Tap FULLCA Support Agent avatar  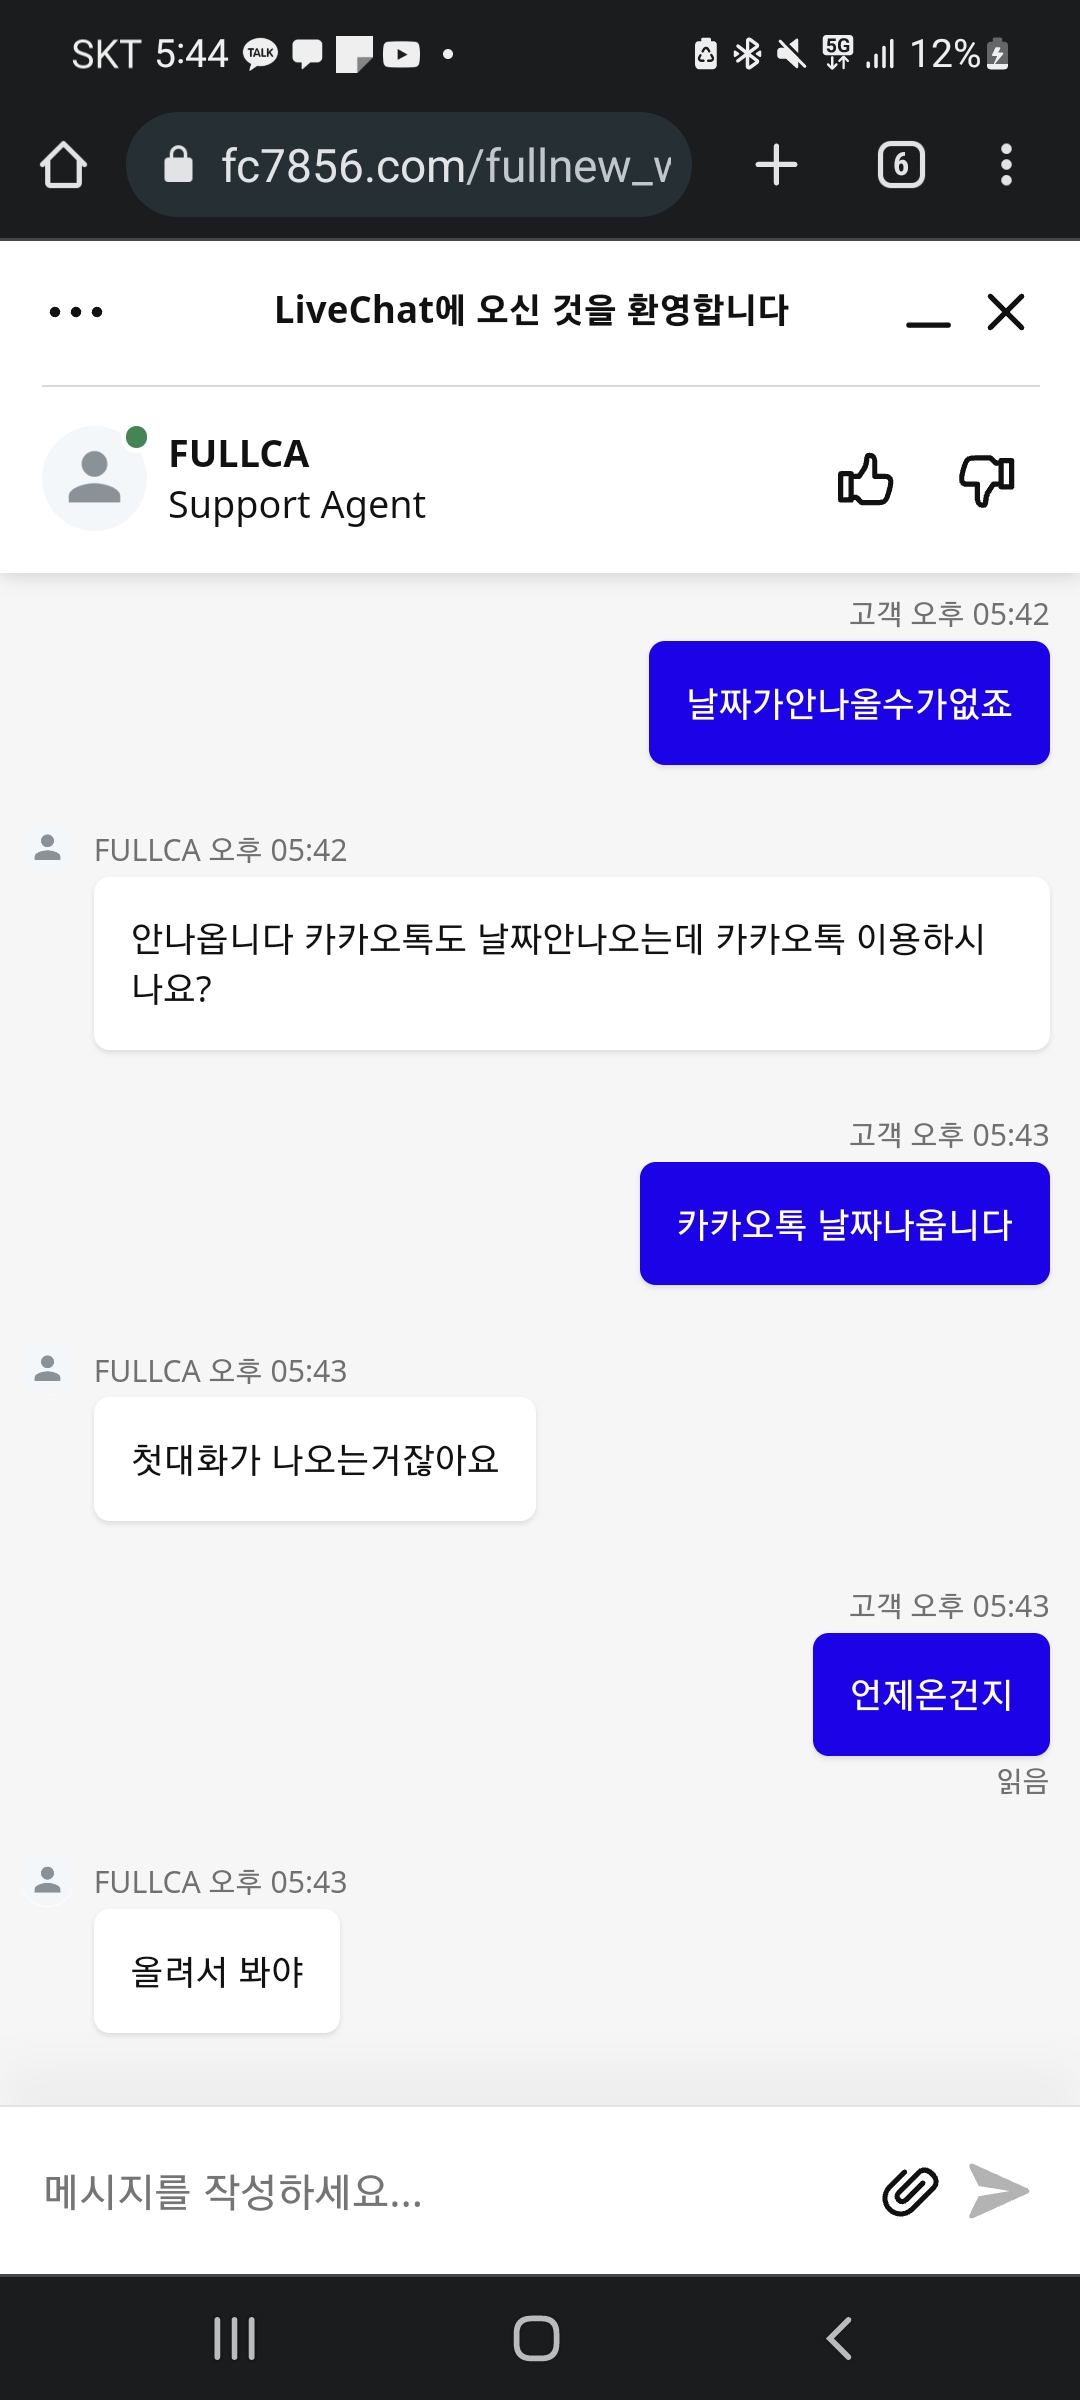(95, 479)
